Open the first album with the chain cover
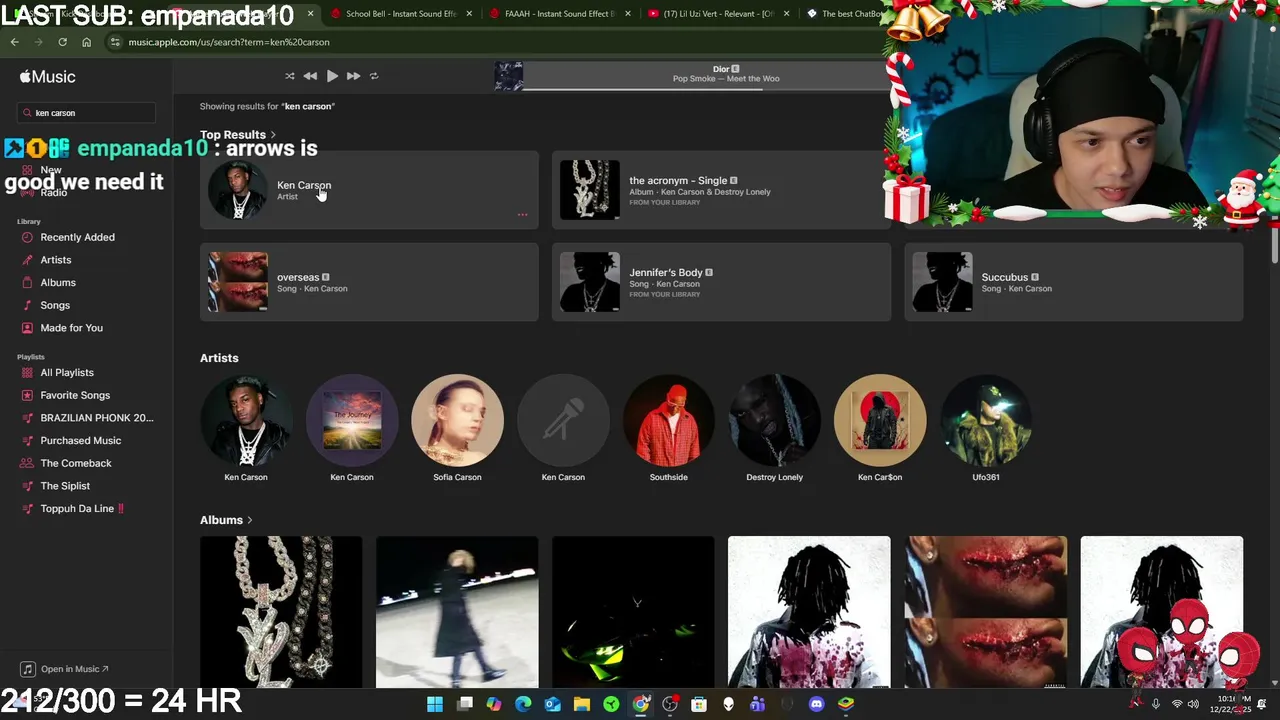This screenshot has height=720, width=1280. (281, 612)
